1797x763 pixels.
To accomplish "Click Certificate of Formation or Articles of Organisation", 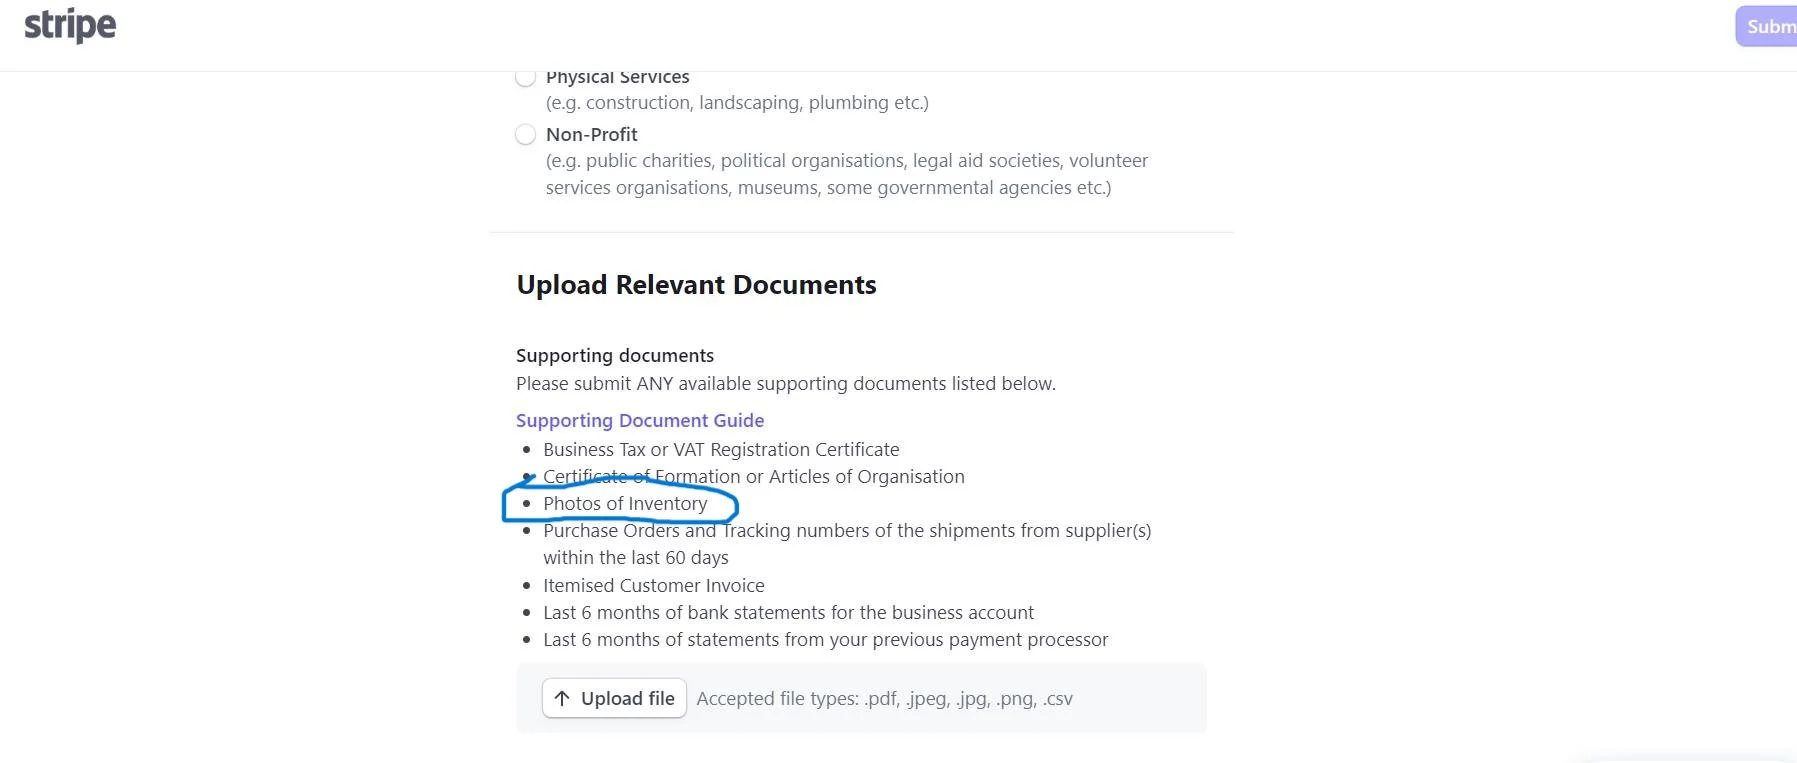I will tap(754, 476).
